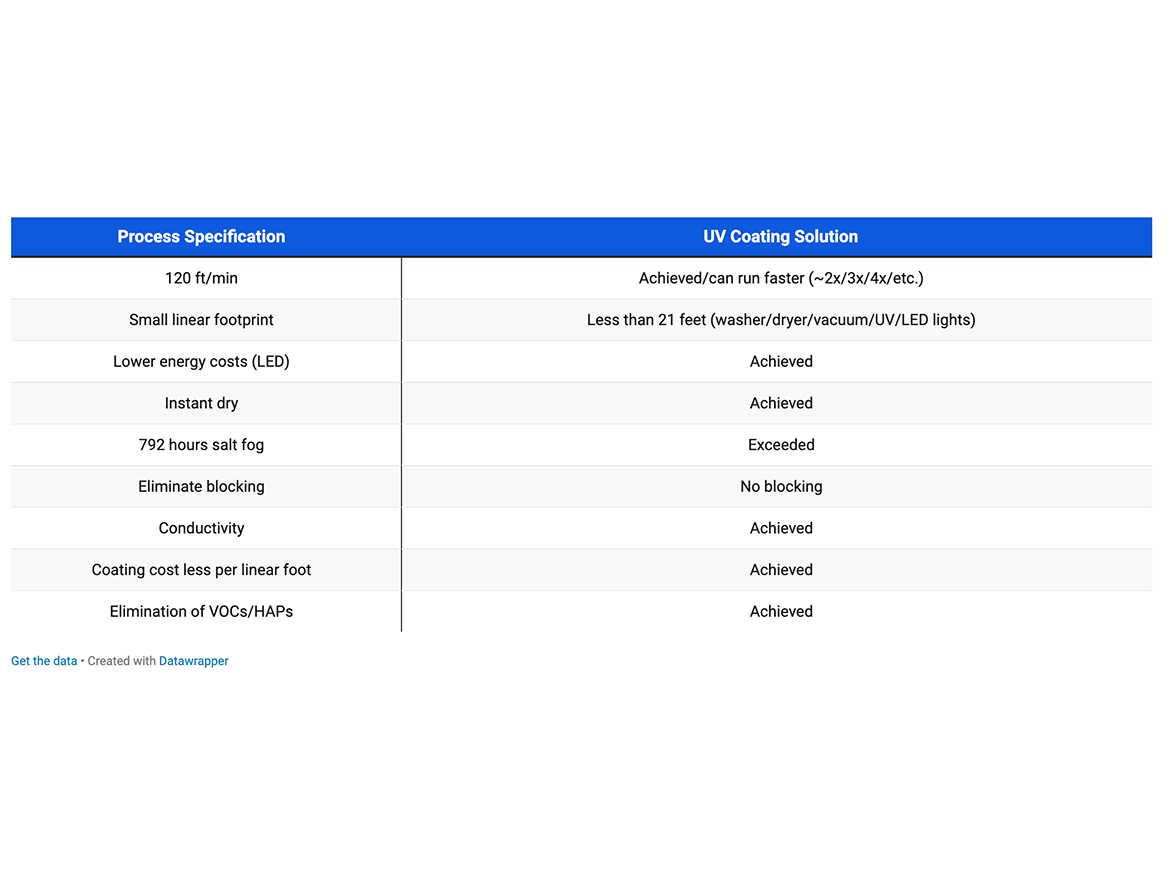Click the 'UV Coating Solution' column header
The image size is (1170, 878).
tap(780, 237)
